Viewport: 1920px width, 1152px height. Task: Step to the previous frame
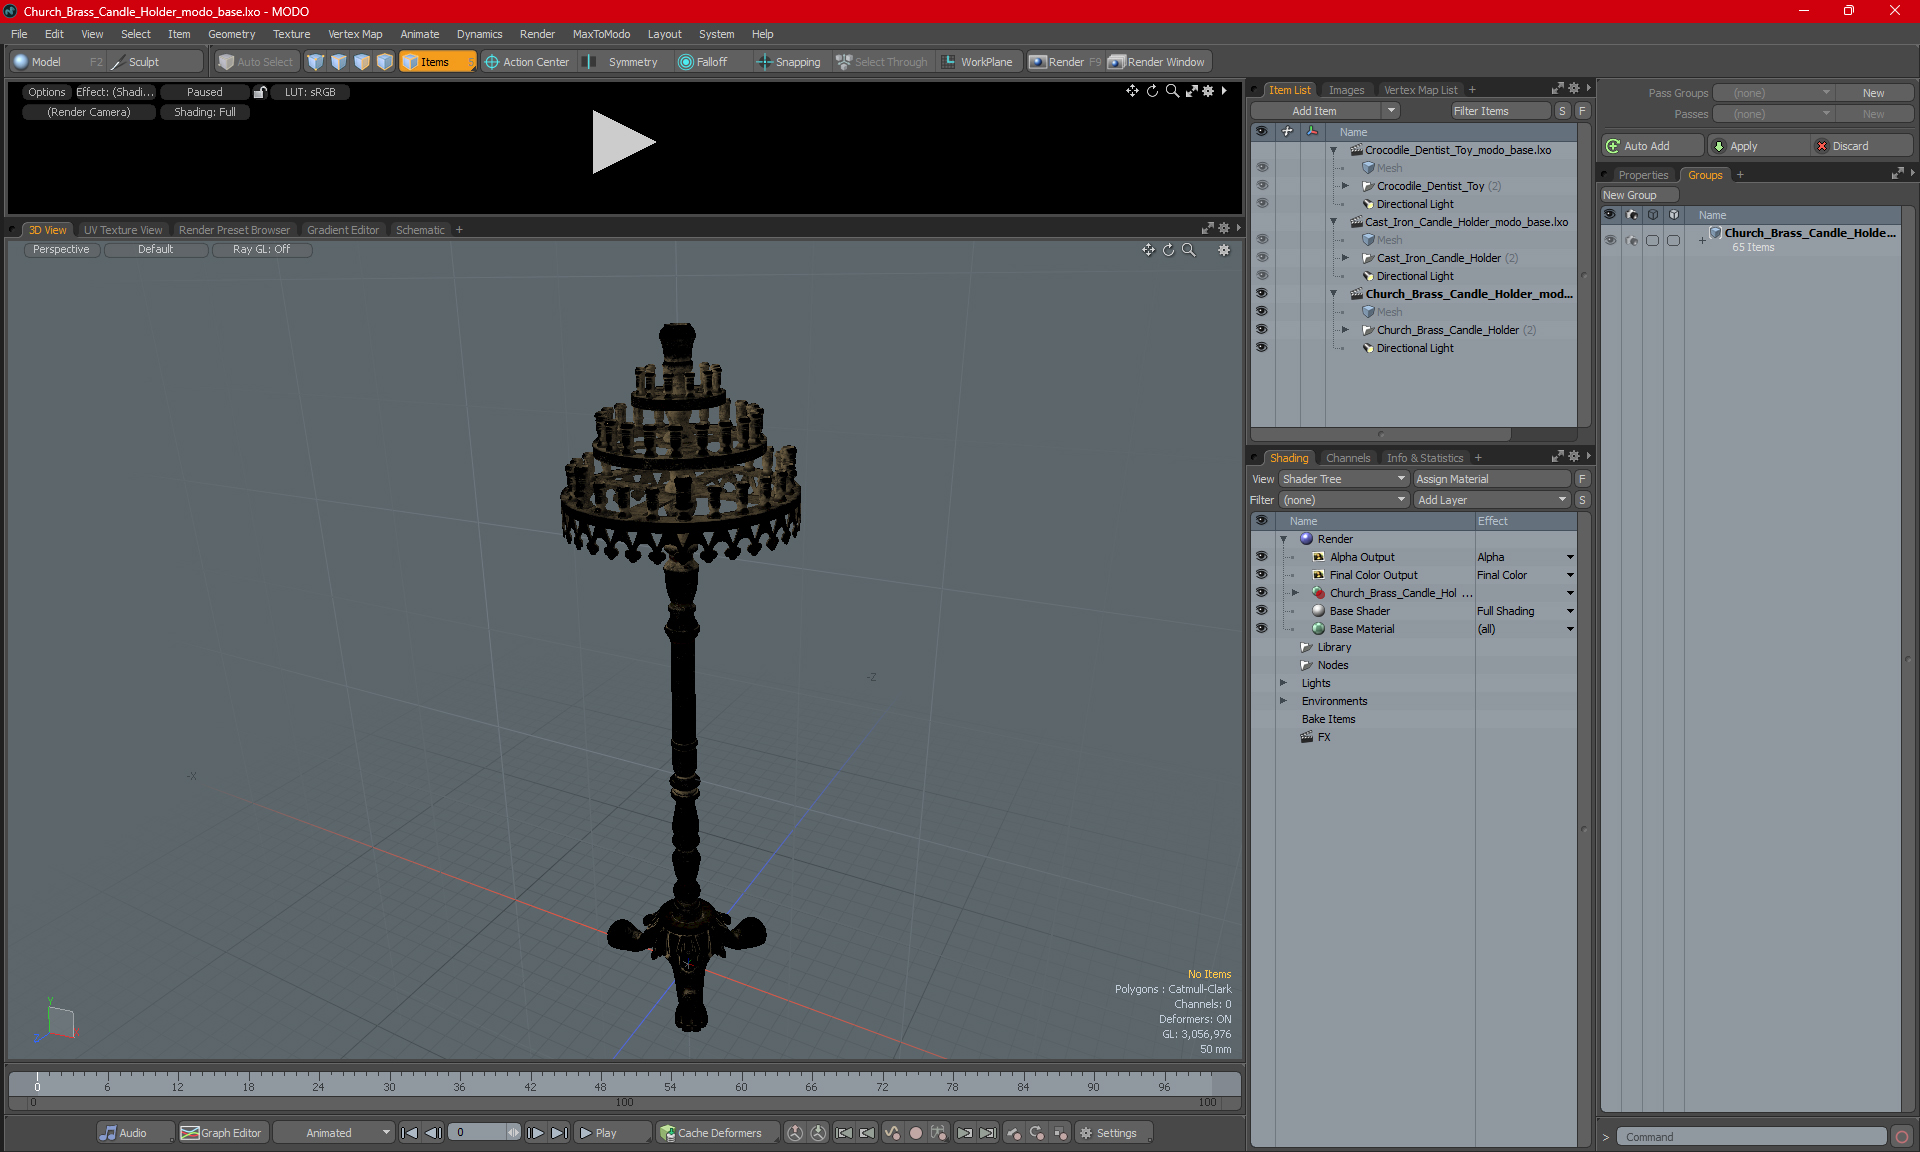433,1133
